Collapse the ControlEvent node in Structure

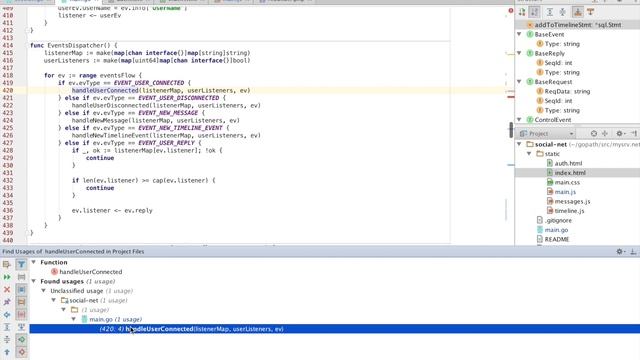point(520,120)
